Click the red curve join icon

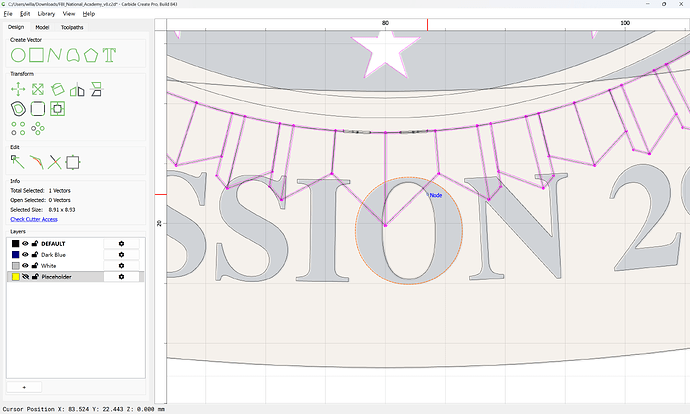37,162
